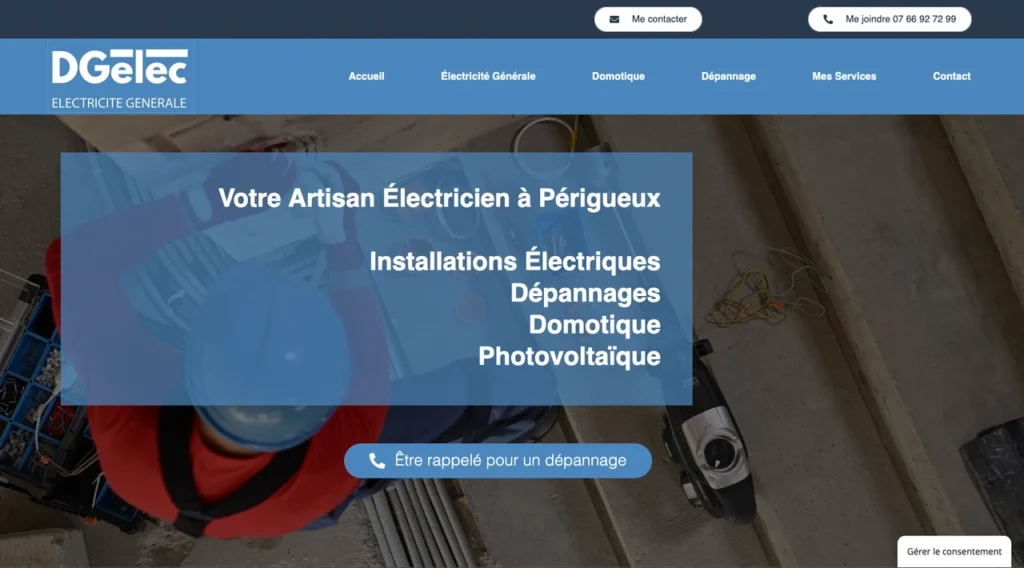Viewport: 1024px width, 568px height.
Task: Click the Installations Électriques text
Action: [515, 261]
